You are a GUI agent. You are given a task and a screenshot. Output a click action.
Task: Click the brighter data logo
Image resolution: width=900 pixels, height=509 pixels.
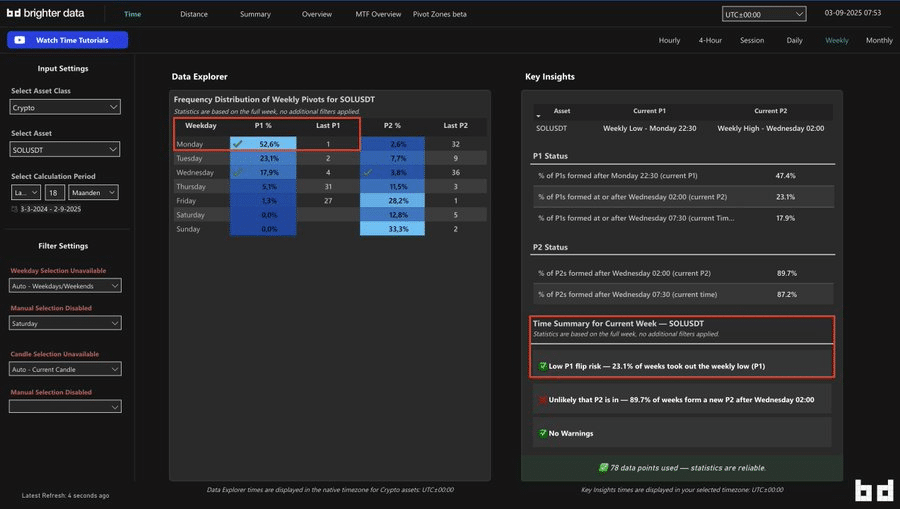[47, 14]
